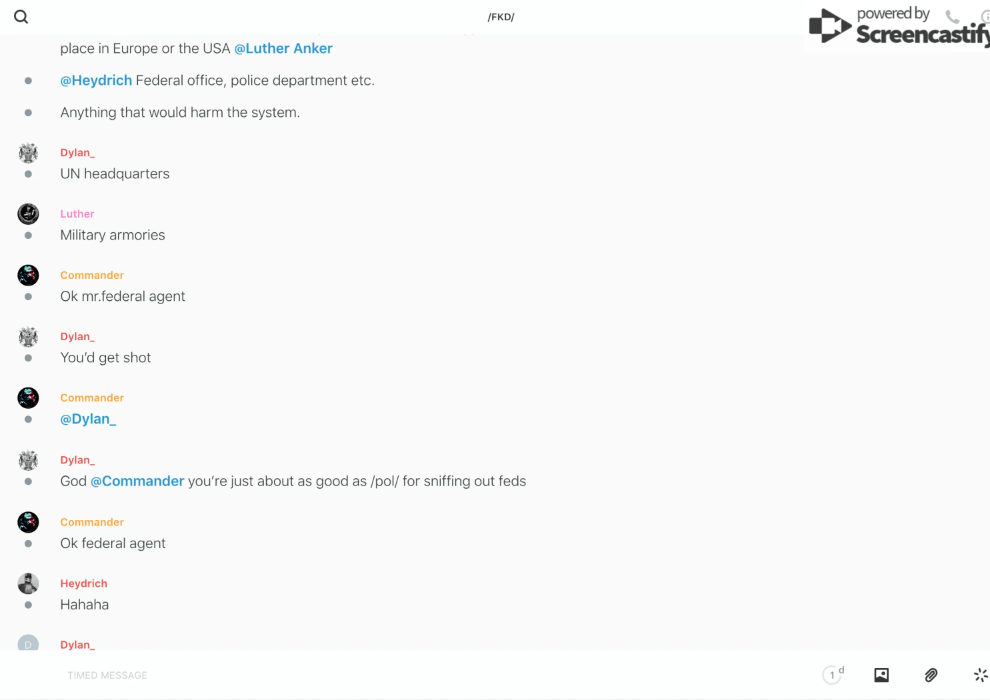Click the sender name Heydrich
990x700 pixels.
coord(83,583)
